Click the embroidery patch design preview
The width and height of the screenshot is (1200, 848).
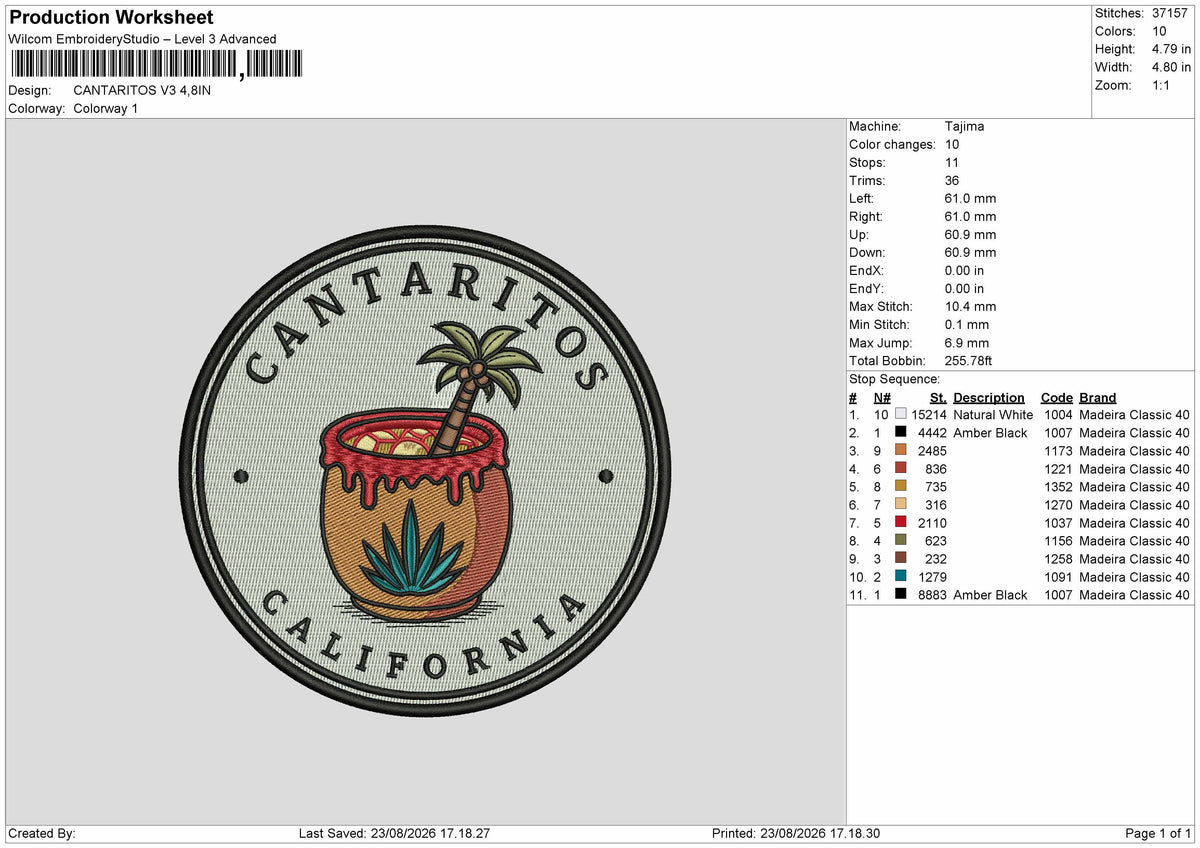tap(426, 469)
